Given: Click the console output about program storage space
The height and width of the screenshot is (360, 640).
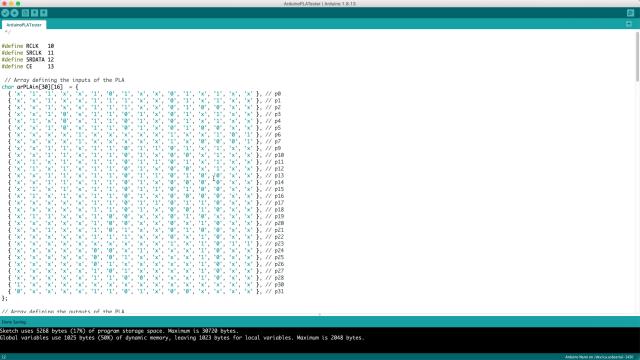Looking at the screenshot, I should click(119, 331).
